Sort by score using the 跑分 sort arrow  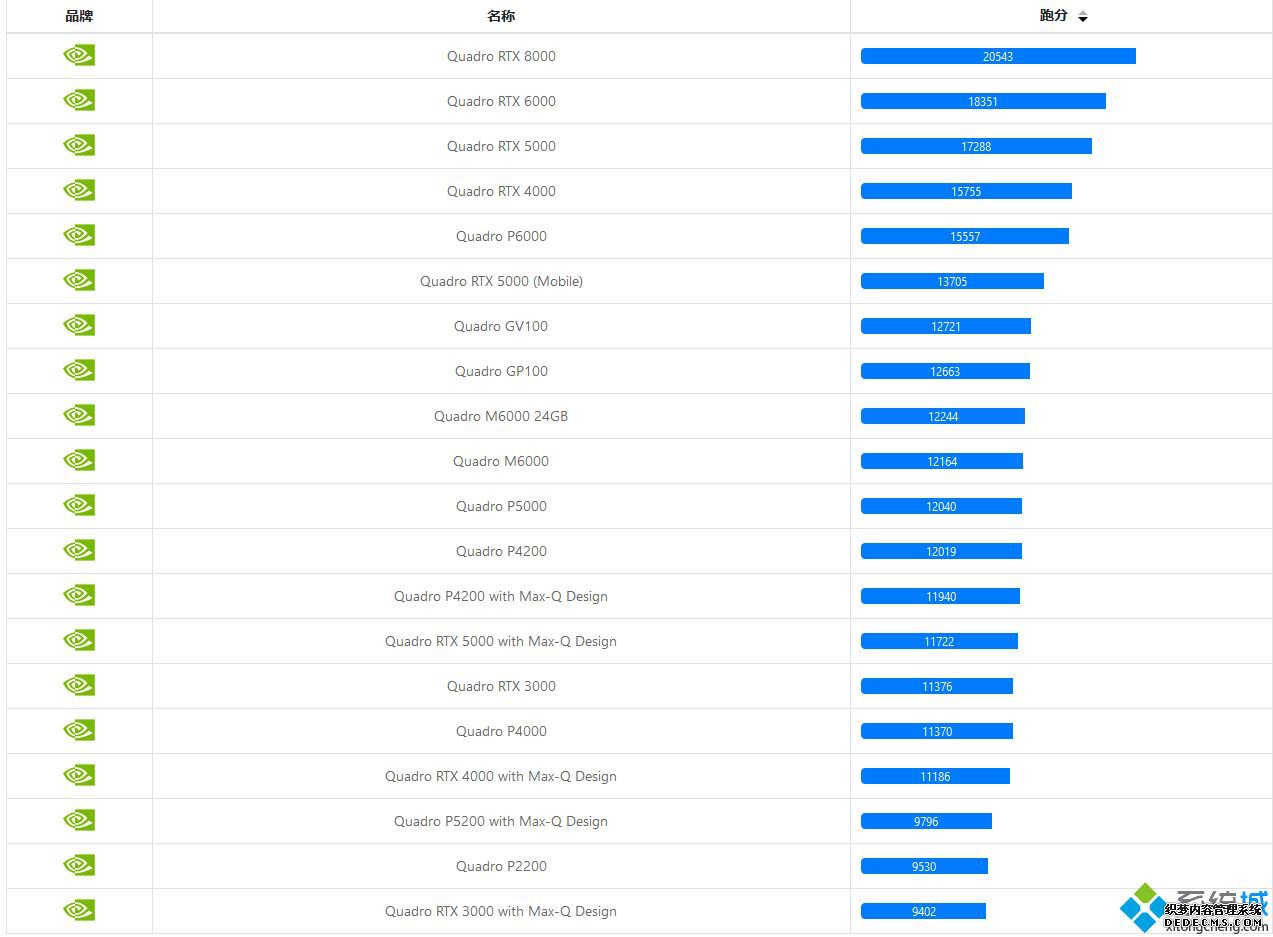1082,17
